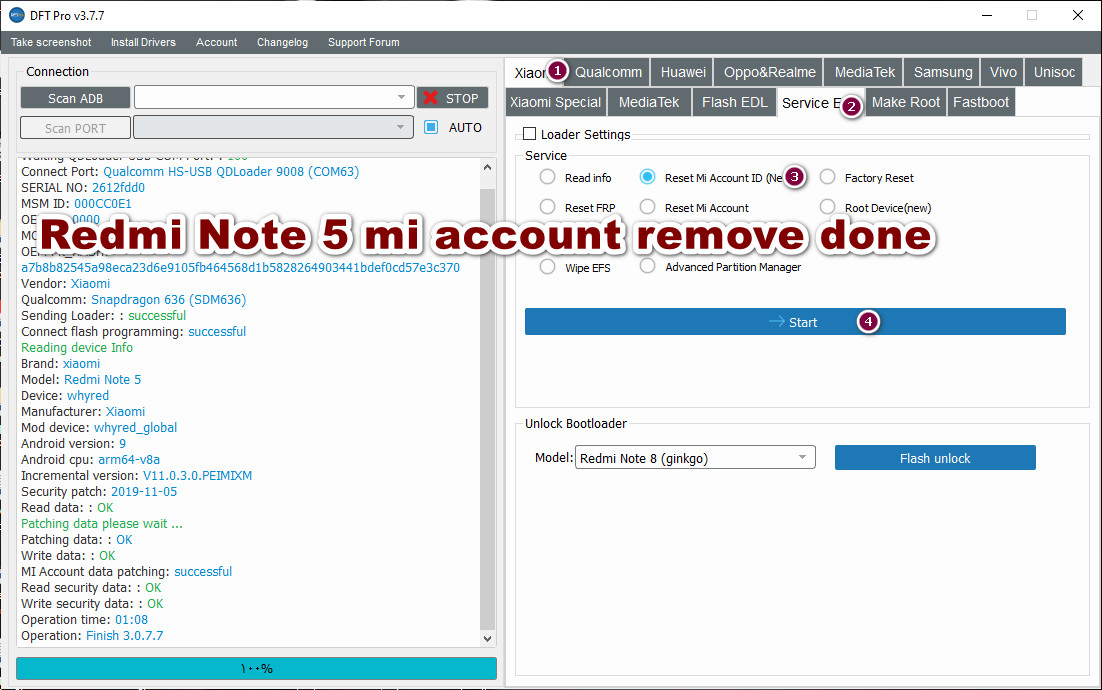Click the '2019-11-05' security patch value
Image resolution: width=1102 pixels, height=690 pixels.
[x=144, y=492]
